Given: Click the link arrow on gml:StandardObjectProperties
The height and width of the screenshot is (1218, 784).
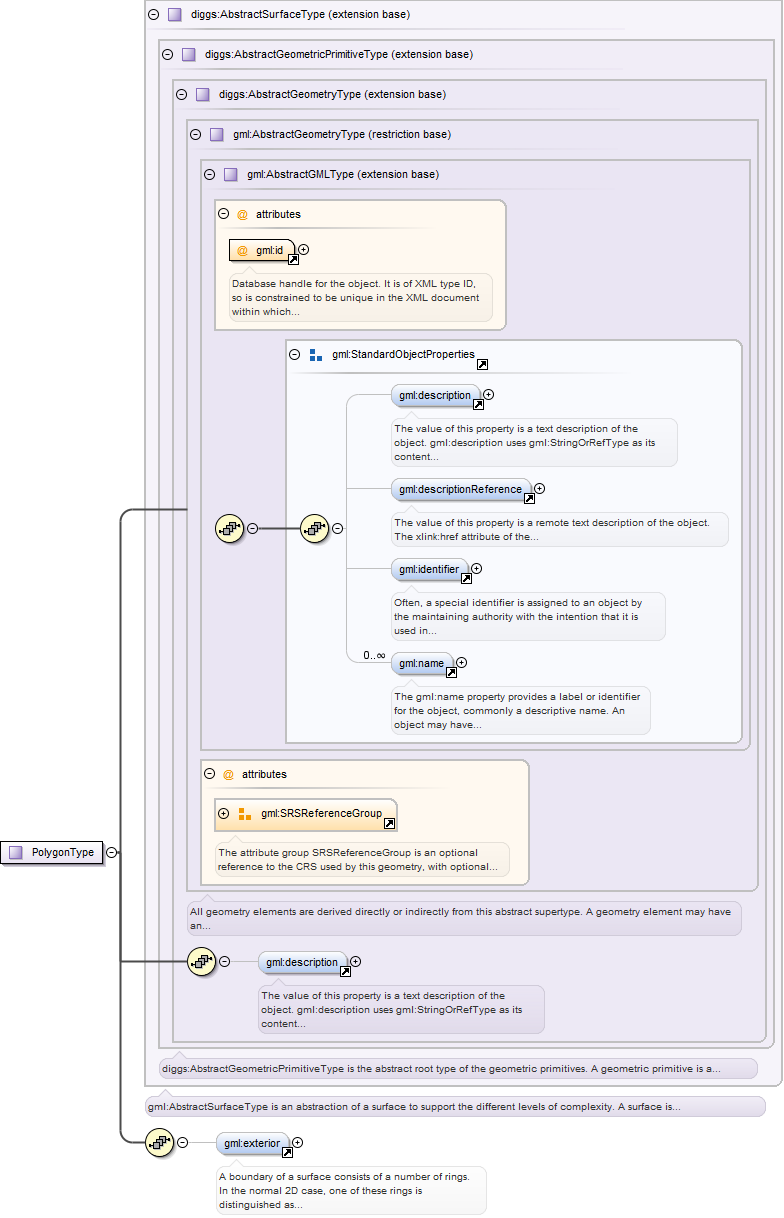Looking at the screenshot, I should tap(482, 366).
